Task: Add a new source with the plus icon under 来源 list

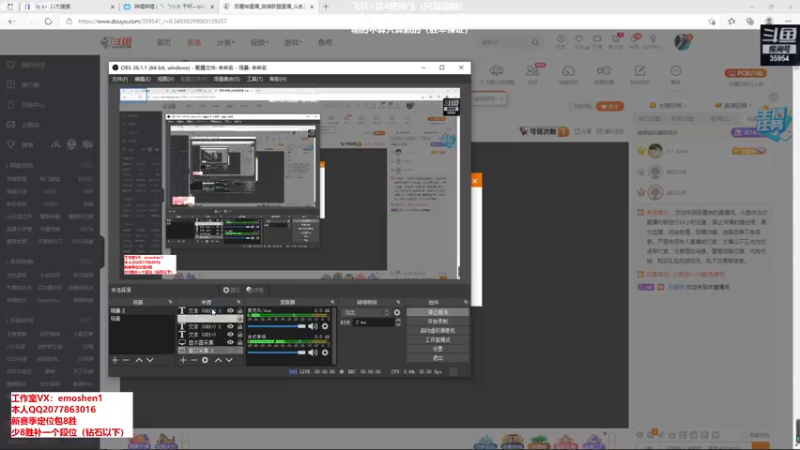Action: (x=183, y=360)
